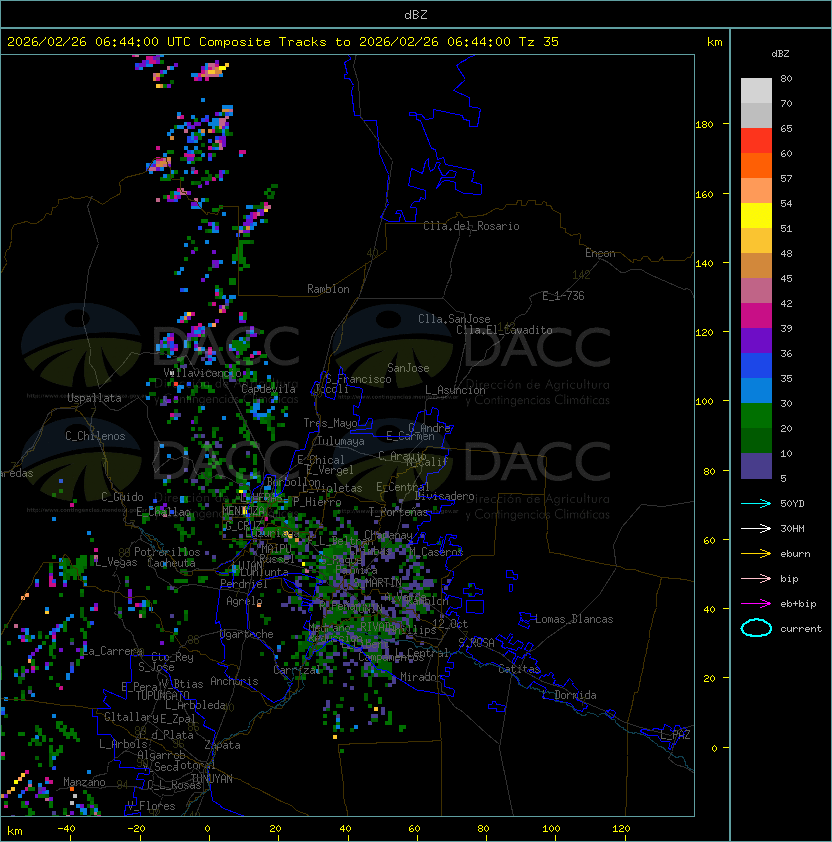The width and height of the screenshot is (832, 842).
Task: Click the 'Tres_Mayo' map label
Action: point(330,423)
